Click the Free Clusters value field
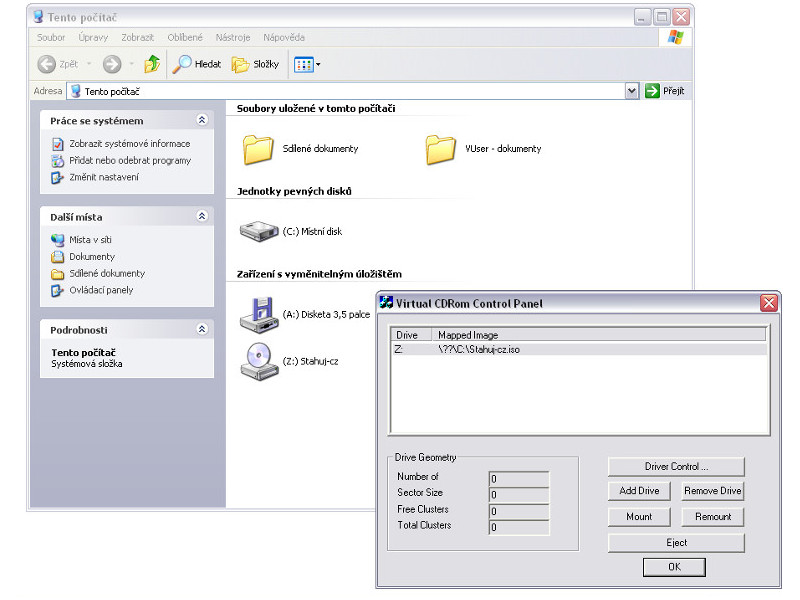This screenshot has height=600, width=800. 519,511
